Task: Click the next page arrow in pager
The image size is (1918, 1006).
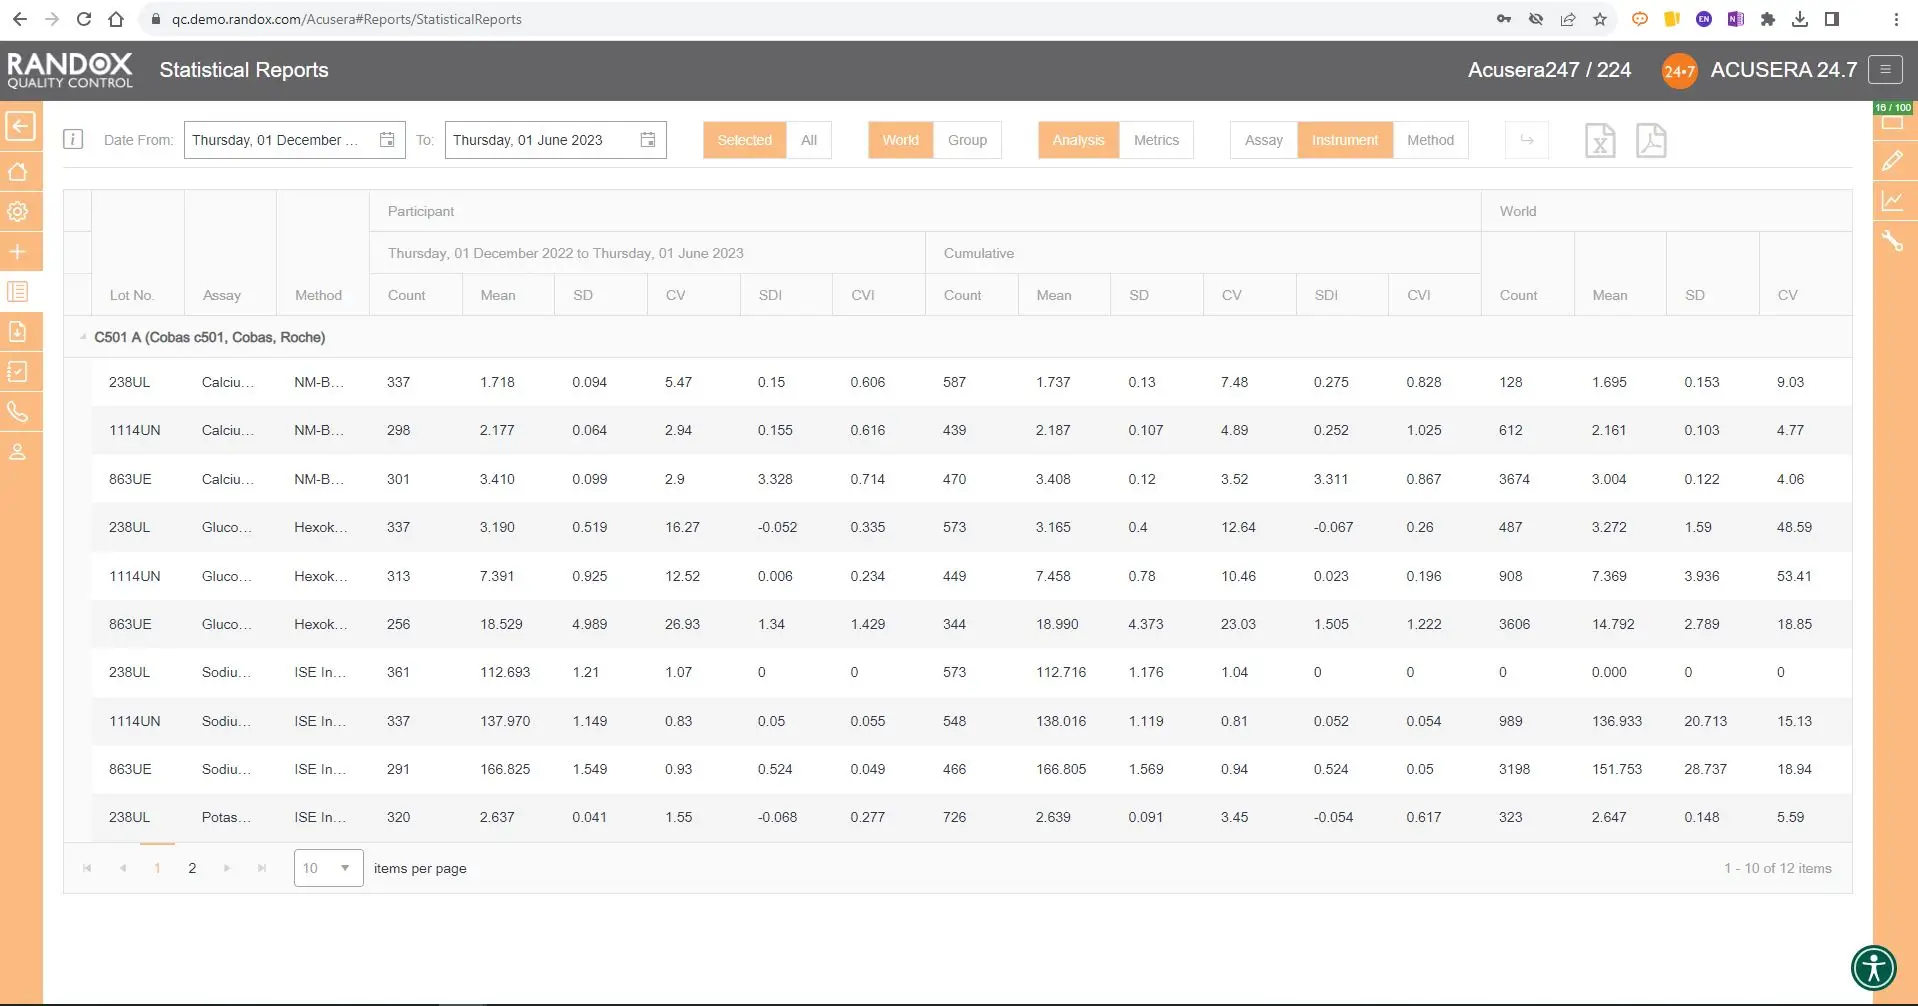Action: click(x=227, y=868)
